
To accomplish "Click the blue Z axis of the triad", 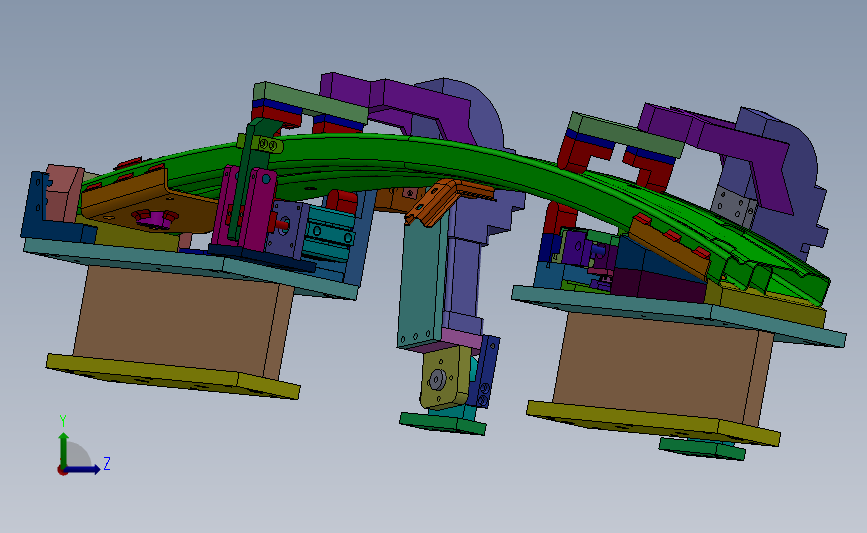I will click(x=83, y=469).
